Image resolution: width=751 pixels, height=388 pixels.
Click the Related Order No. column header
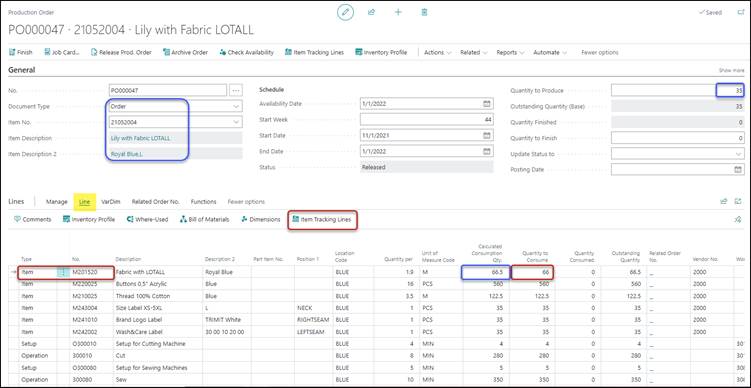tap(665, 256)
